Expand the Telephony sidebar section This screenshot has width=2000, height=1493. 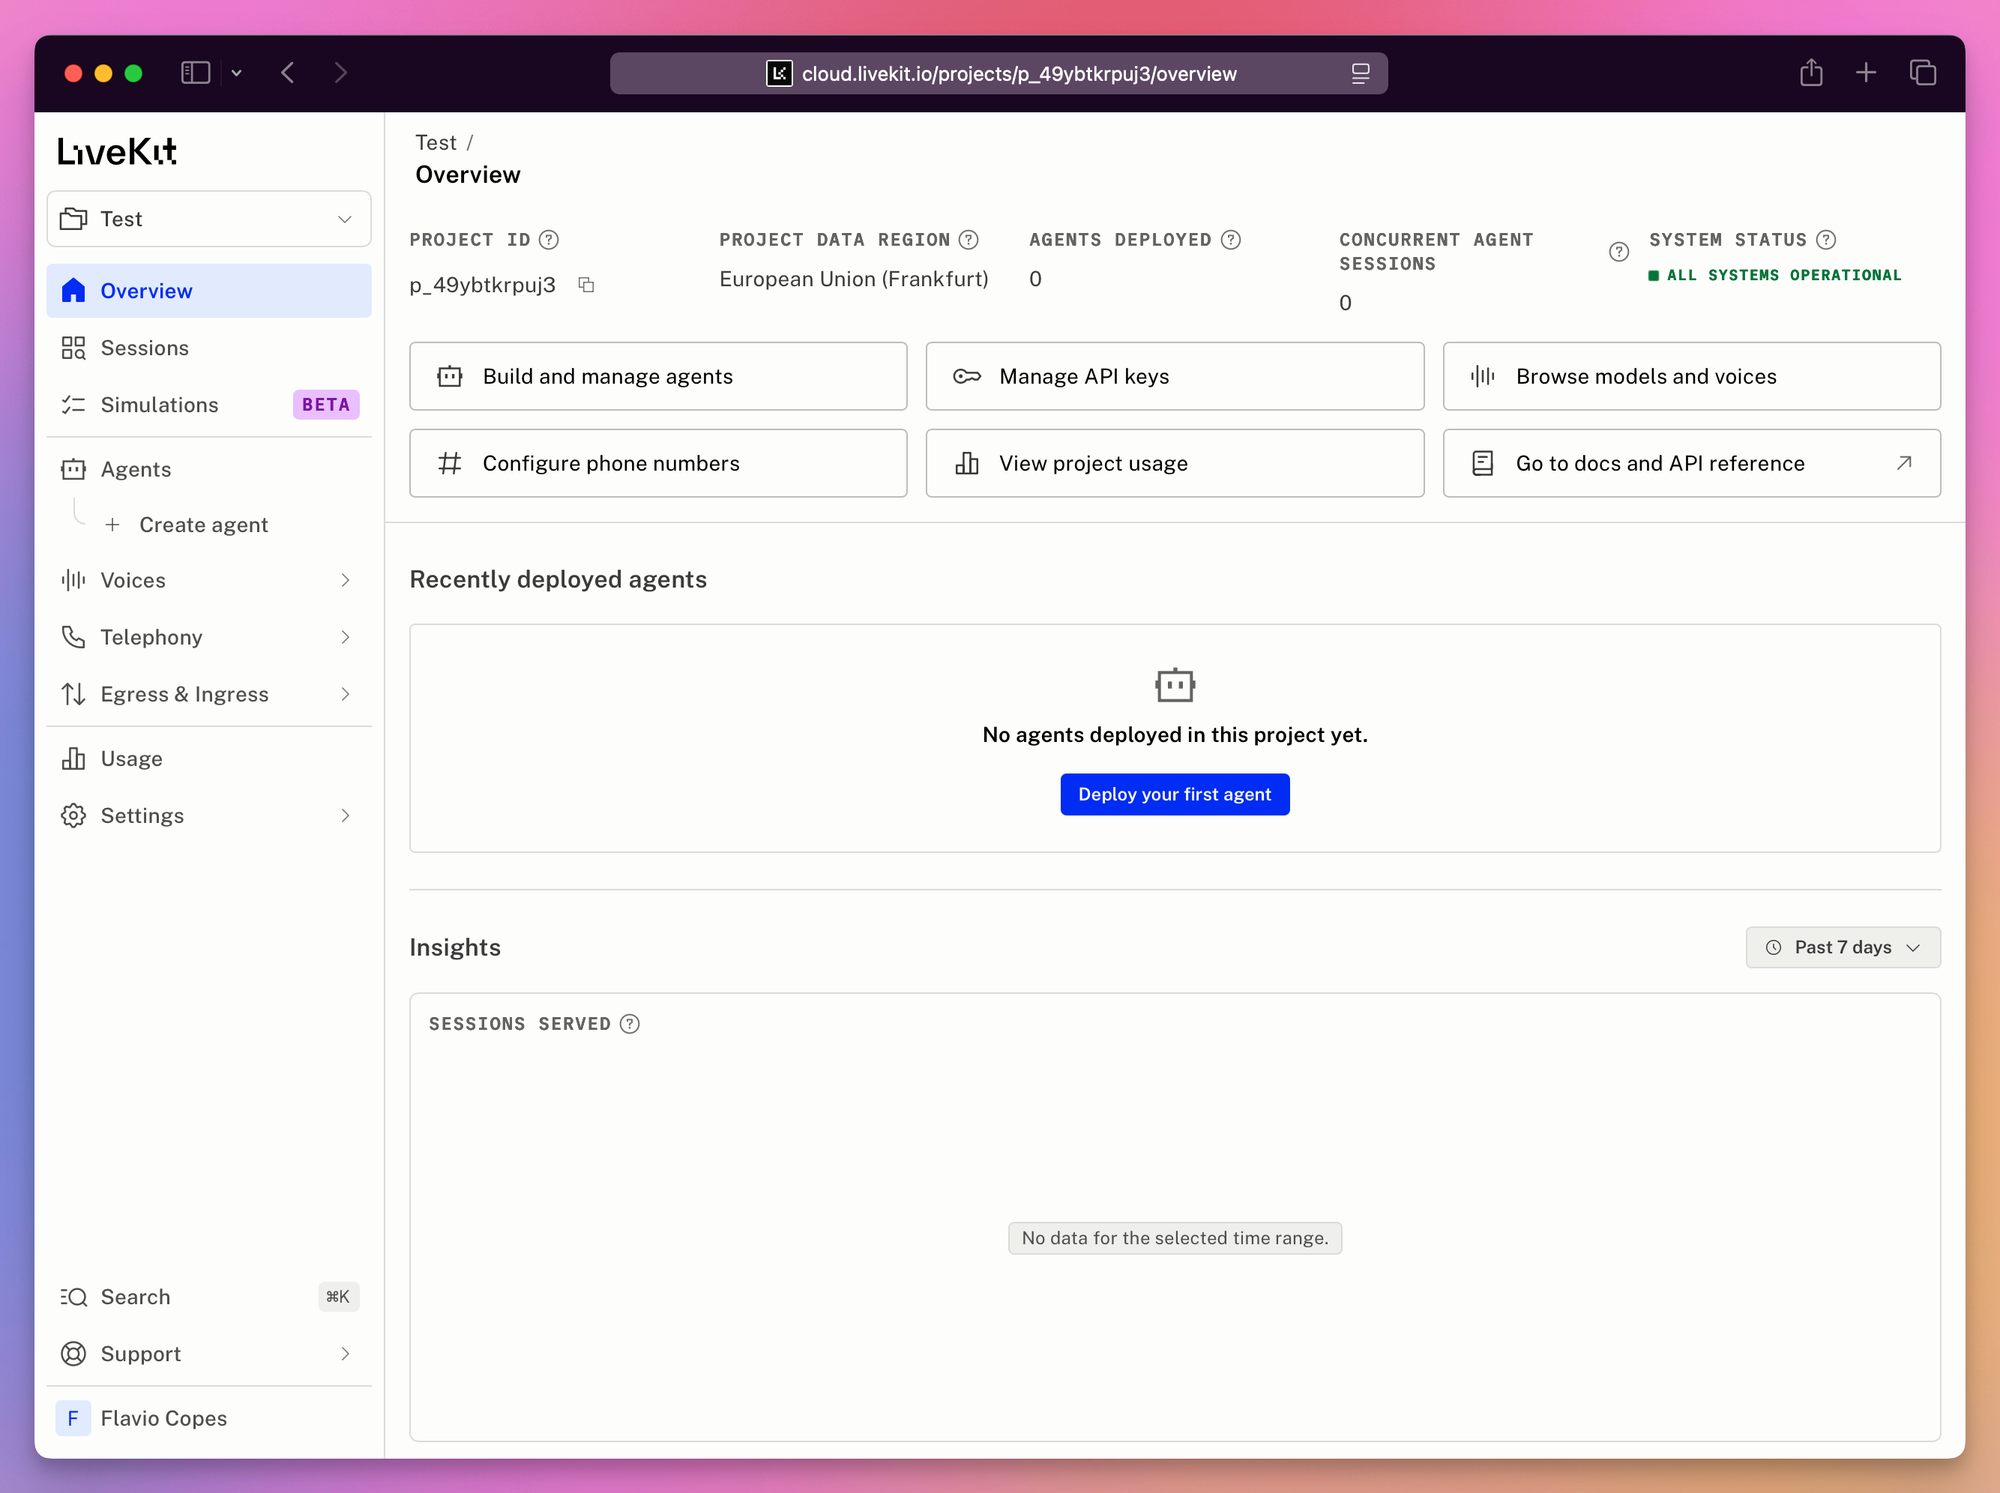click(209, 637)
